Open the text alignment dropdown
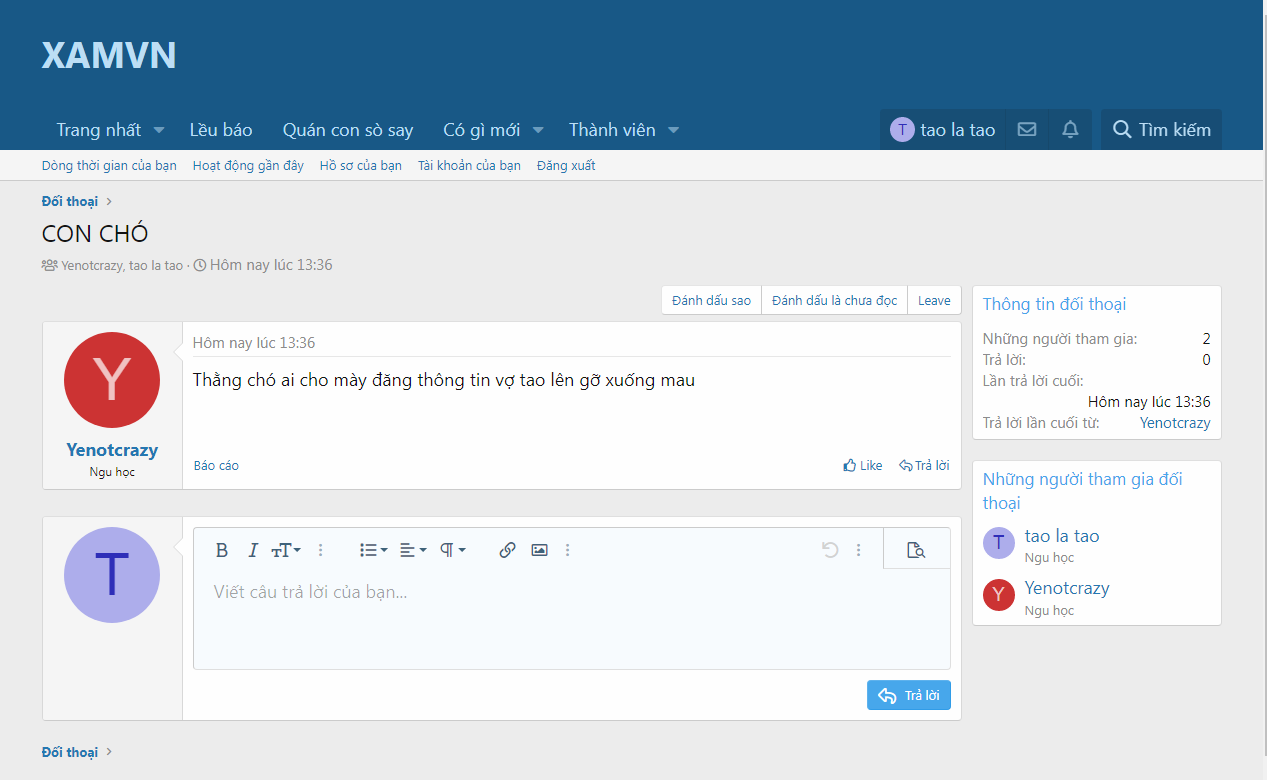This screenshot has height=780, width=1267. pos(412,550)
